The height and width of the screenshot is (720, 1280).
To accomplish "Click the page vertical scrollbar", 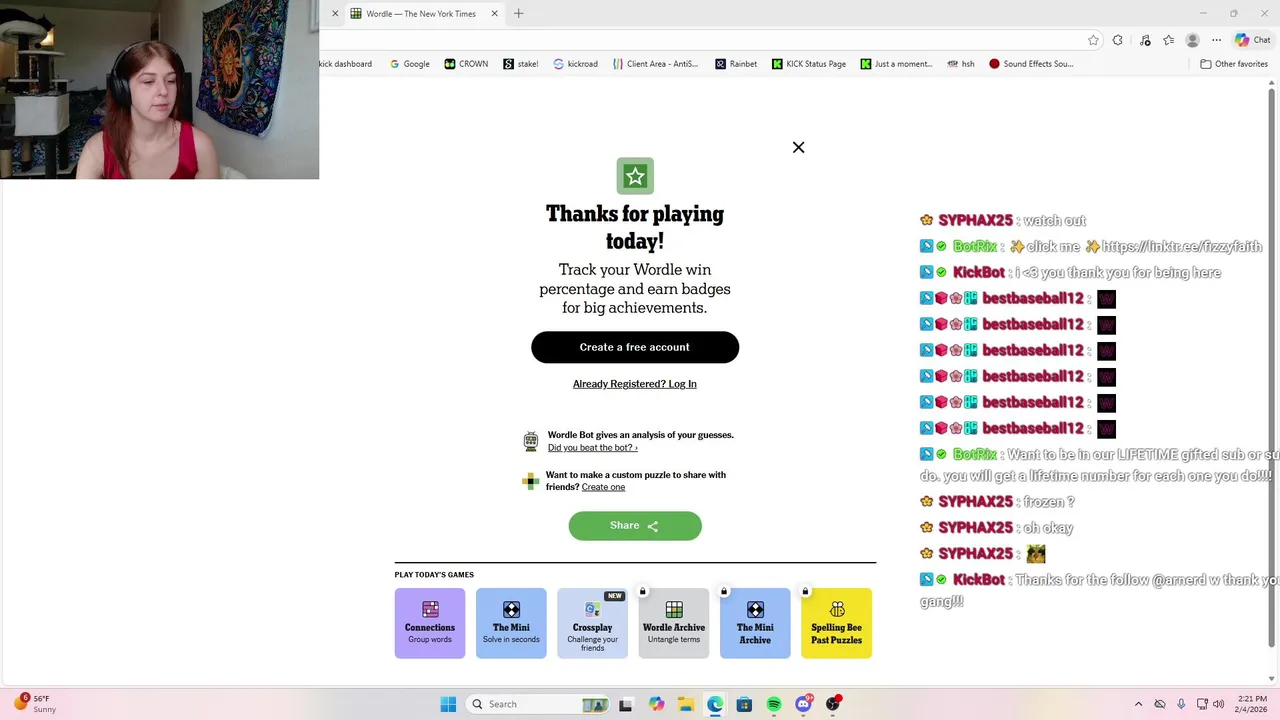I will pos(1272,368).
